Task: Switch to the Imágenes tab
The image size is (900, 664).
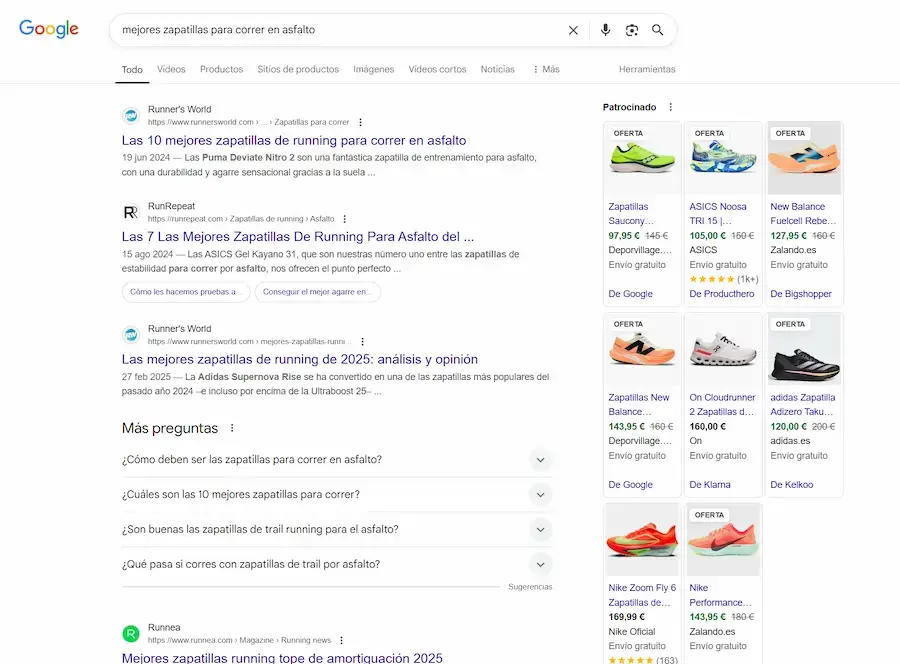Action: [374, 69]
